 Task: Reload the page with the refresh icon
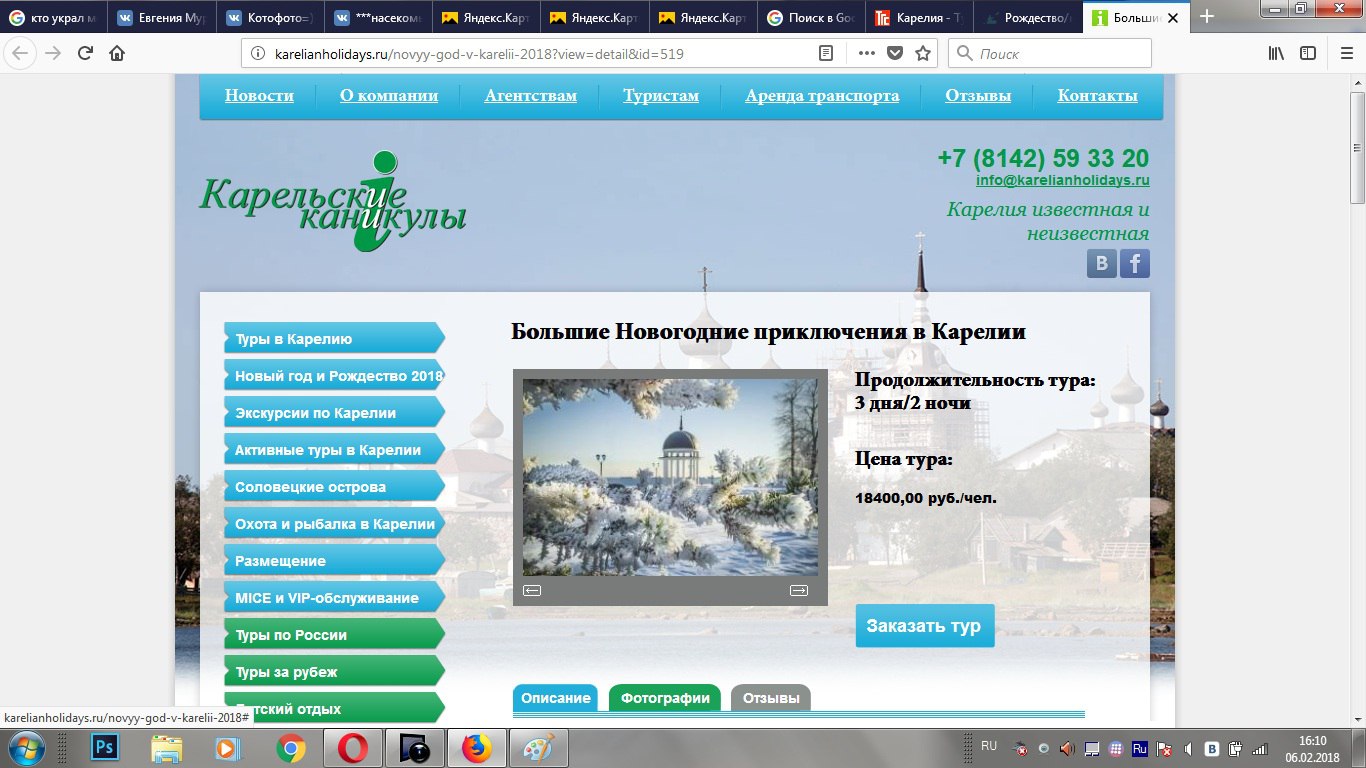(86, 53)
